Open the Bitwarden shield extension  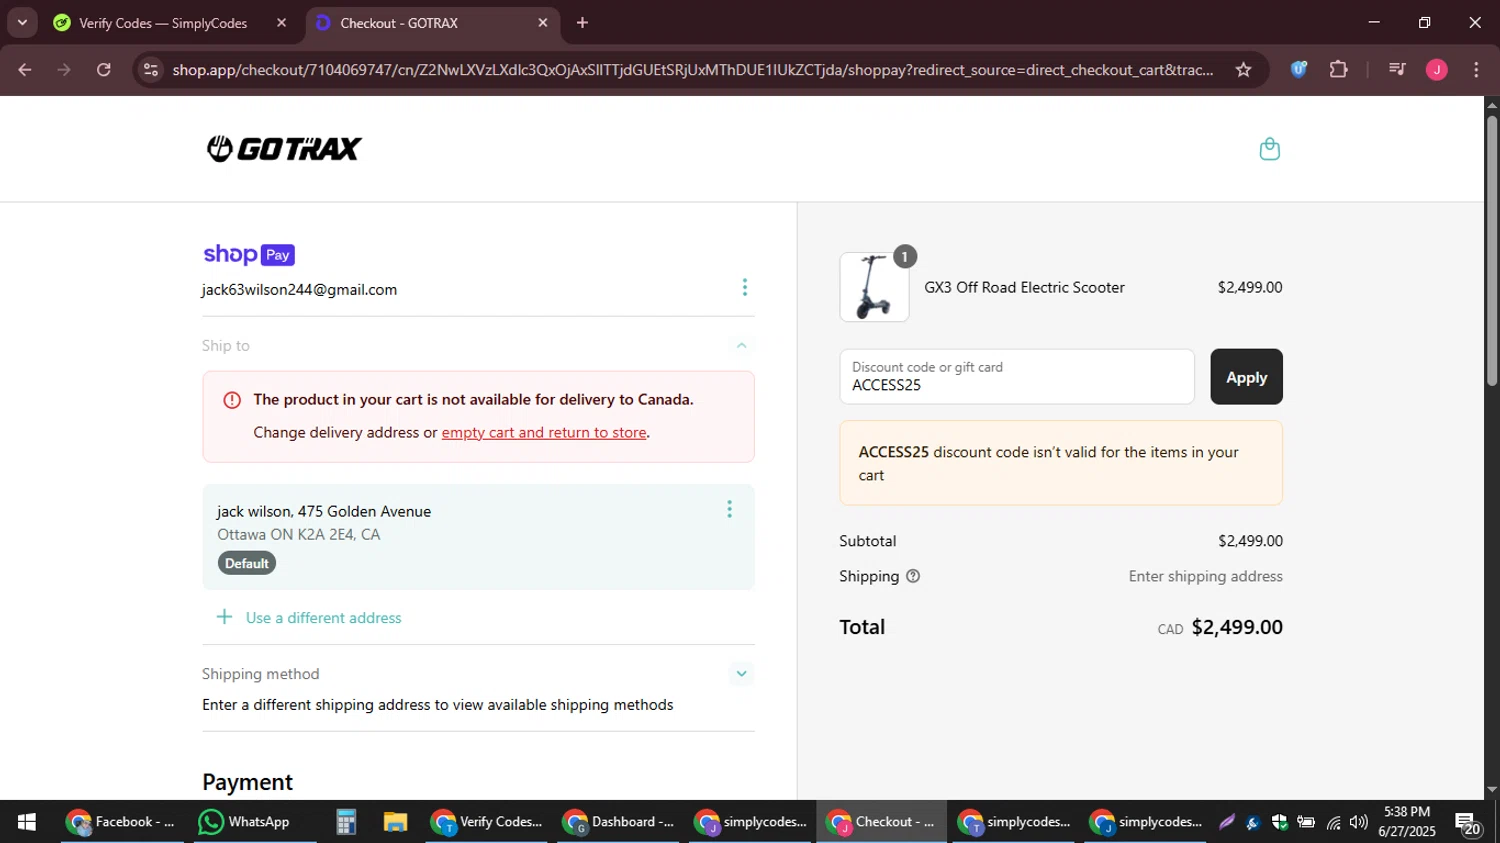[1298, 70]
